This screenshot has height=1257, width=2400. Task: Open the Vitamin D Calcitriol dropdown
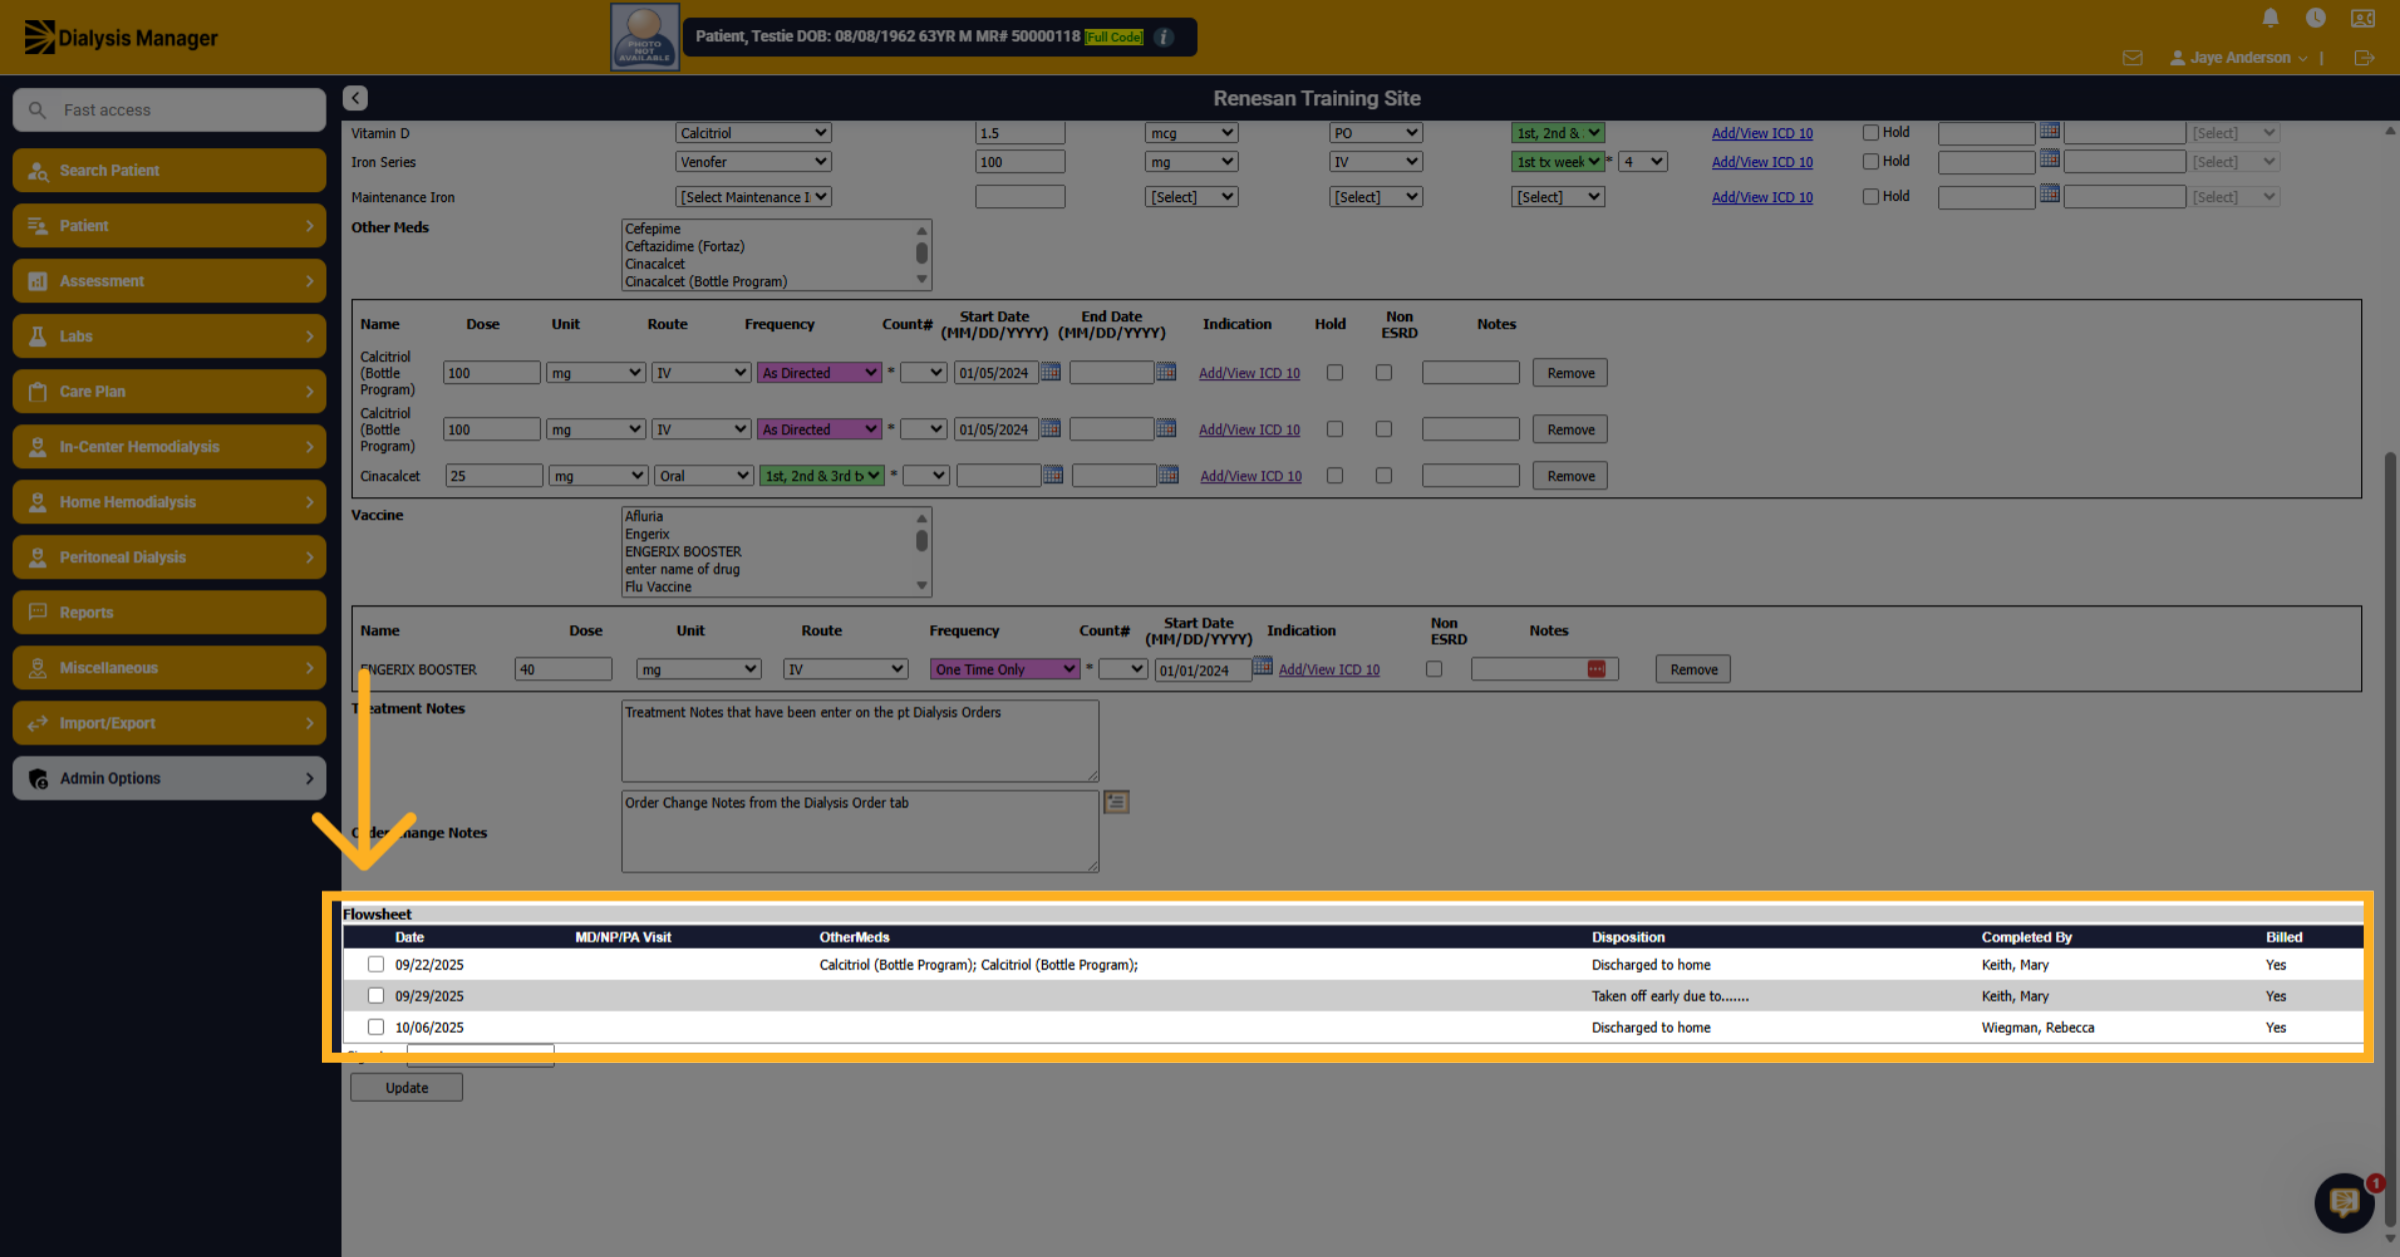coord(753,133)
